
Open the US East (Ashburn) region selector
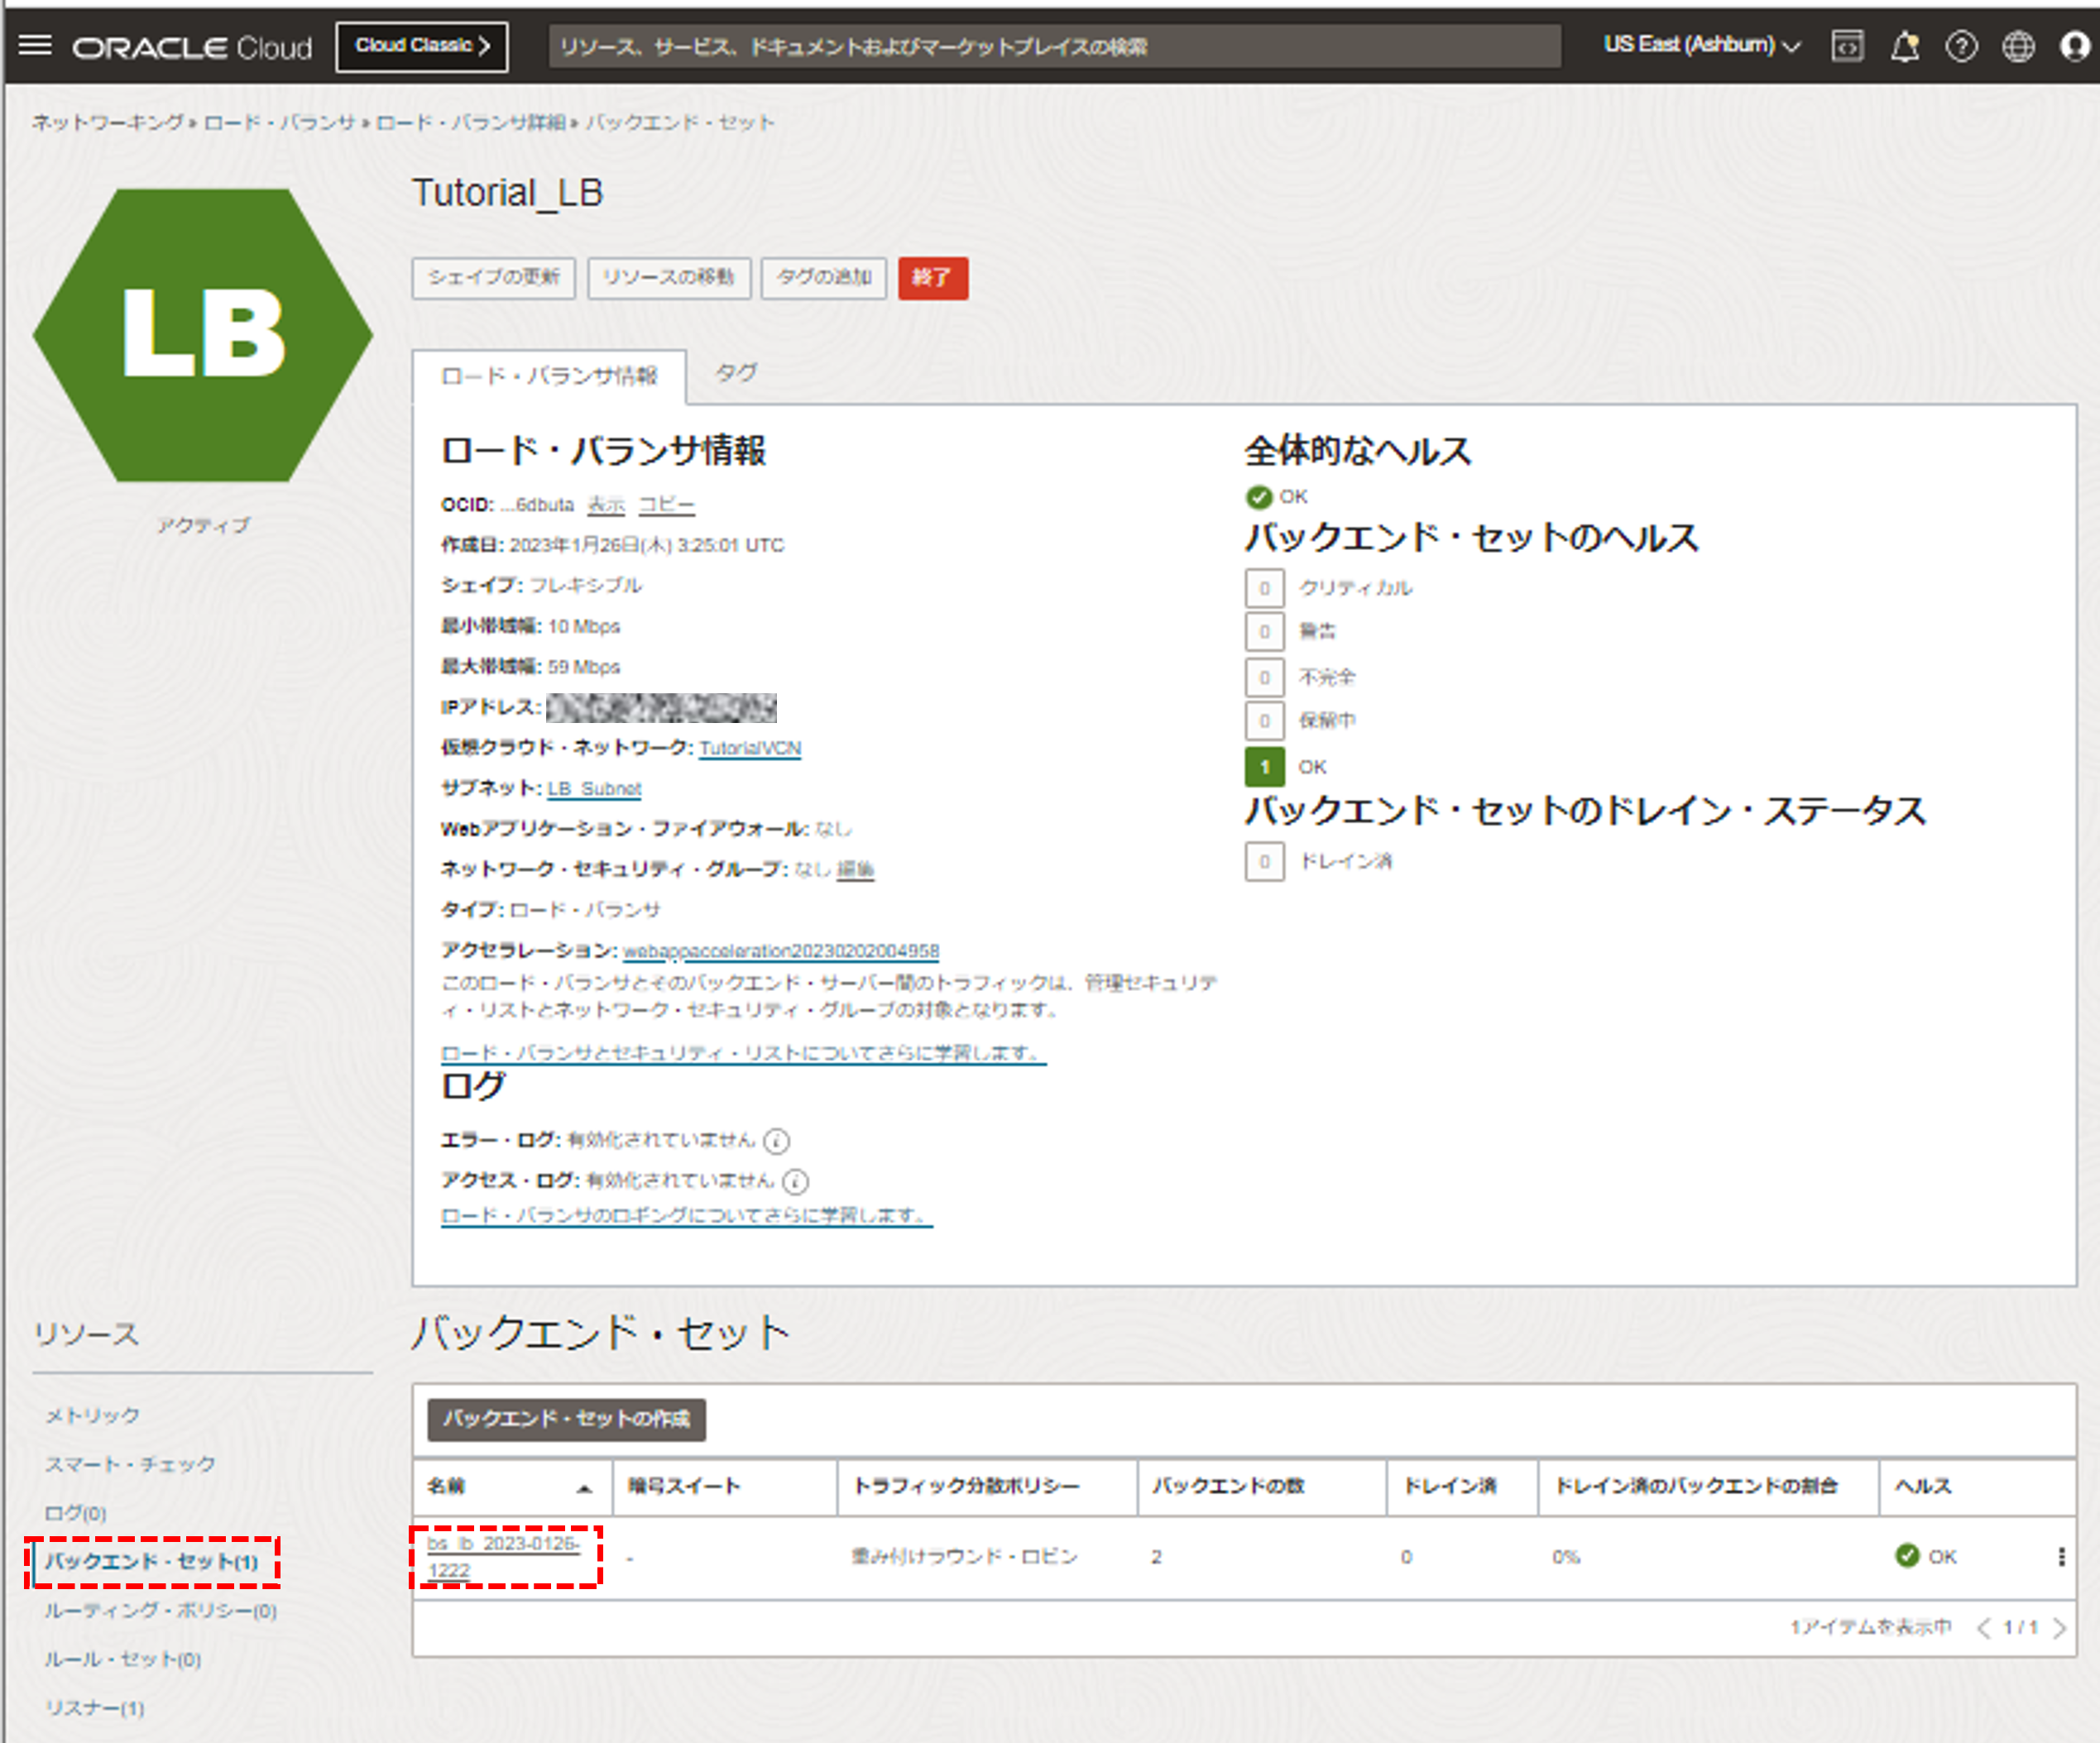(x=1700, y=45)
